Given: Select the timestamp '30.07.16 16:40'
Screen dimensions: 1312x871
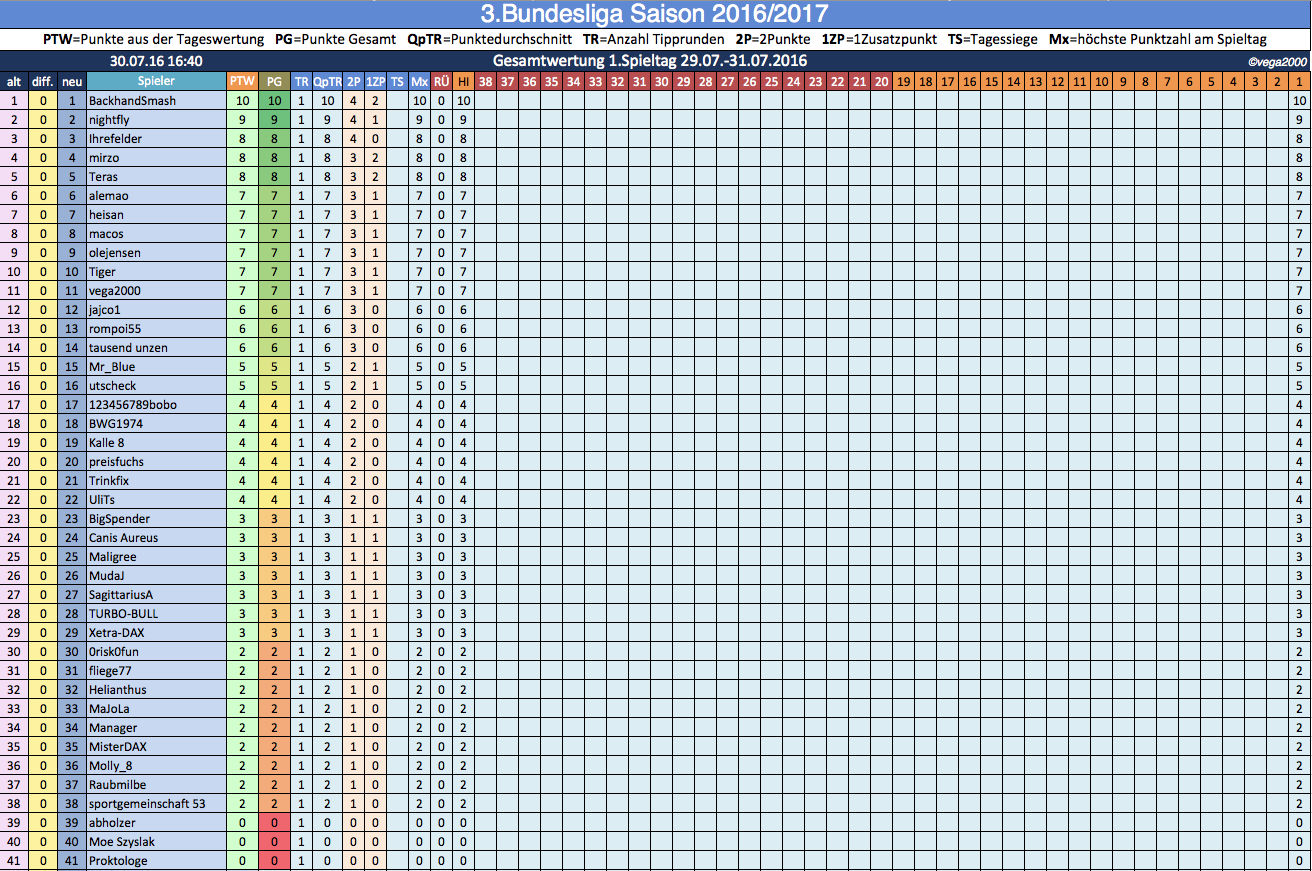Looking at the screenshot, I should (156, 60).
